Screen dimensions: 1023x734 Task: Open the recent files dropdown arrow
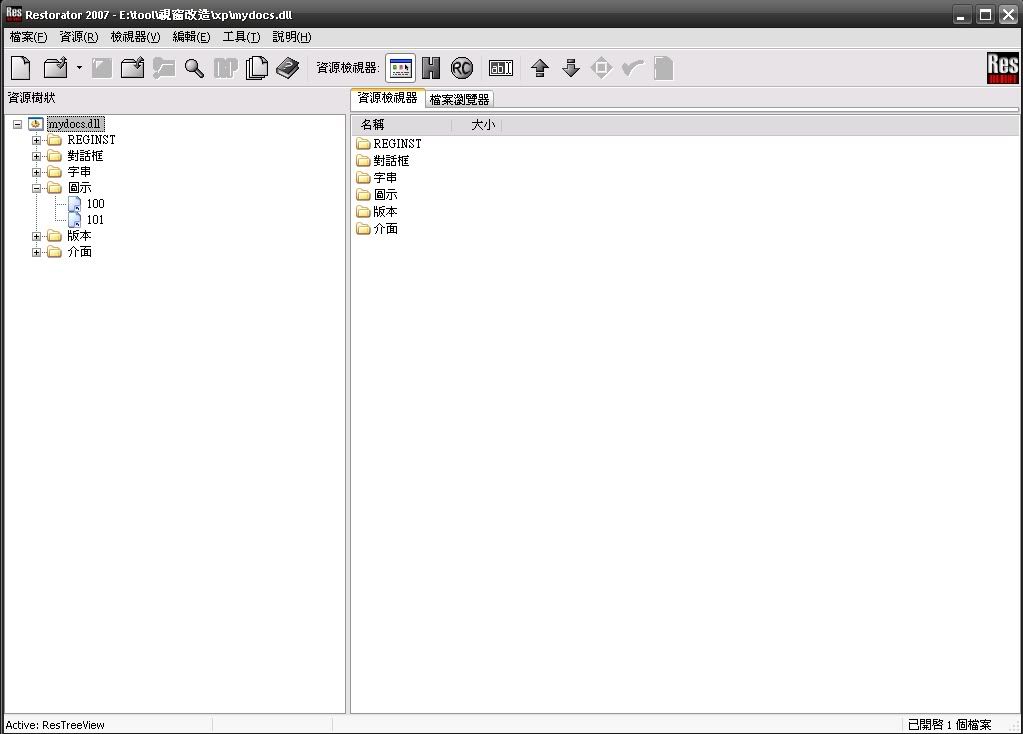(x=79, y=68)
